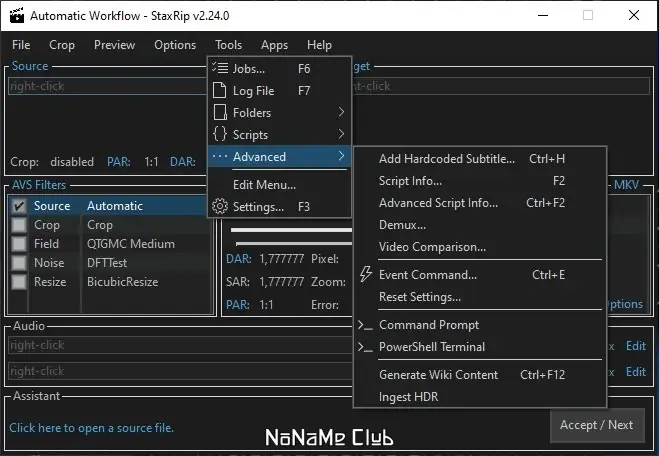Open the Preview menu
Image resolution: width=659 pixels, height=456 pixels.
(x=114, y=45)
